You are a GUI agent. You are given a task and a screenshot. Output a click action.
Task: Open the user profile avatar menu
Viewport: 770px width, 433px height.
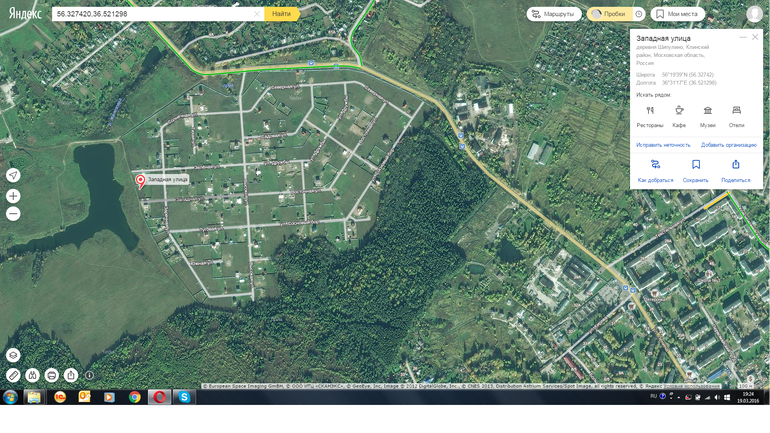[754, 14]
